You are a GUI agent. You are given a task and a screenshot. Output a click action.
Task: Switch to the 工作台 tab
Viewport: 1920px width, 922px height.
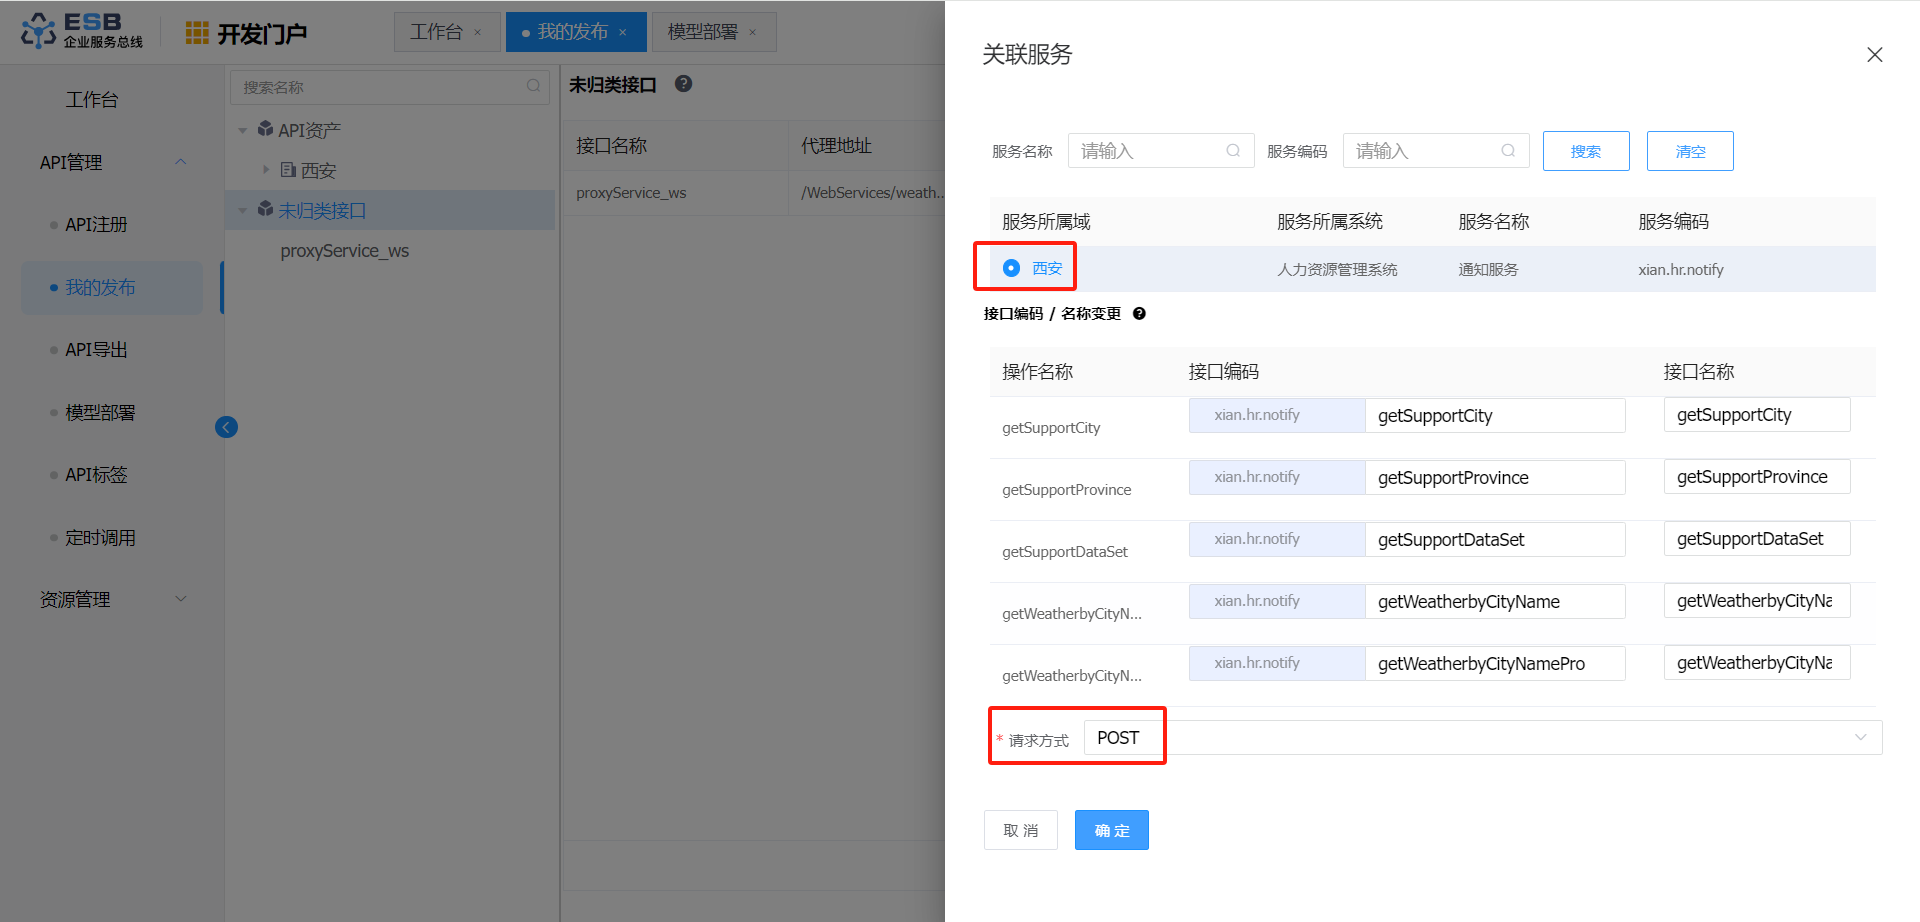pyautogui.click(x=436, y=32)
